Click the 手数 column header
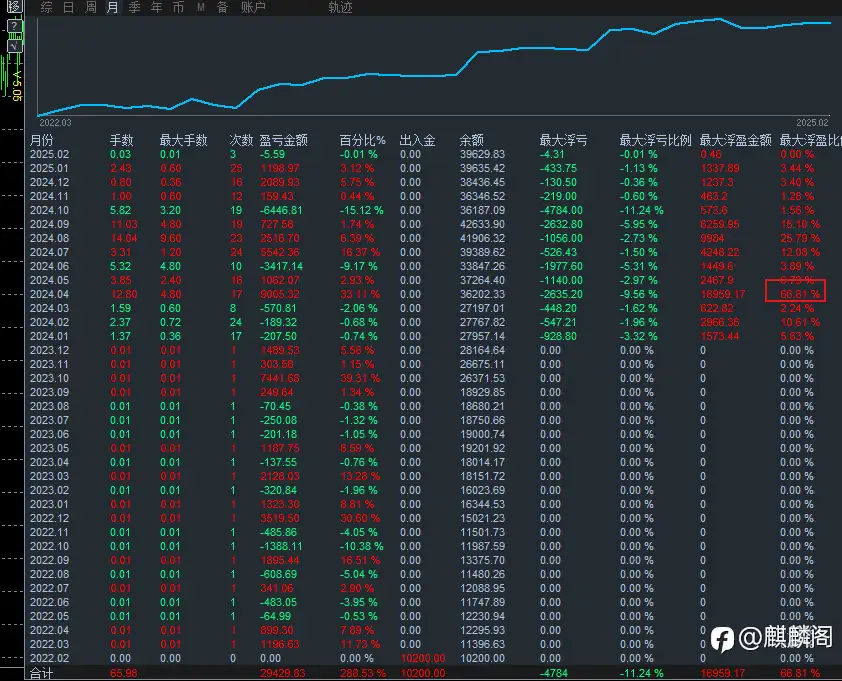 click(x=121, y=140)
